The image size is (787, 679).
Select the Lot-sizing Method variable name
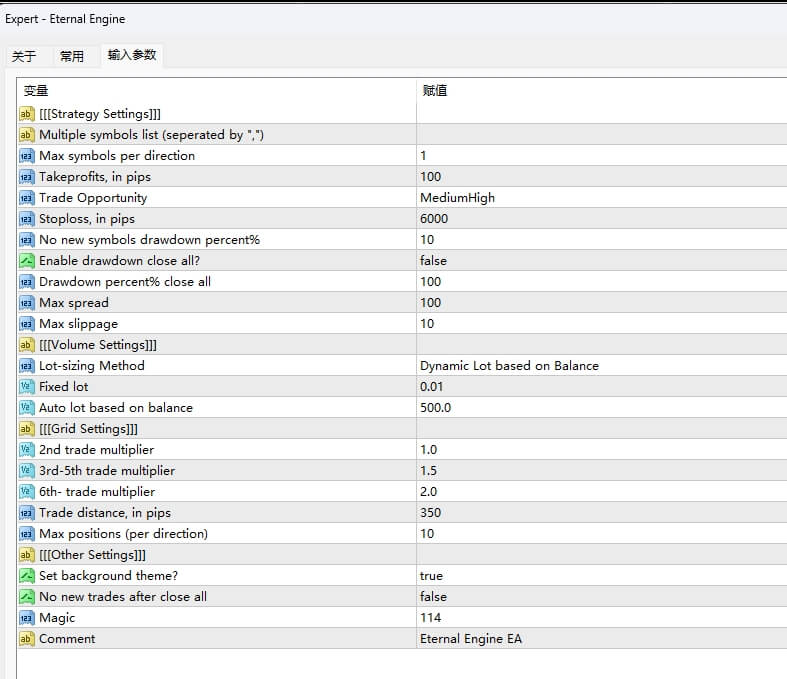click(92, 366)
